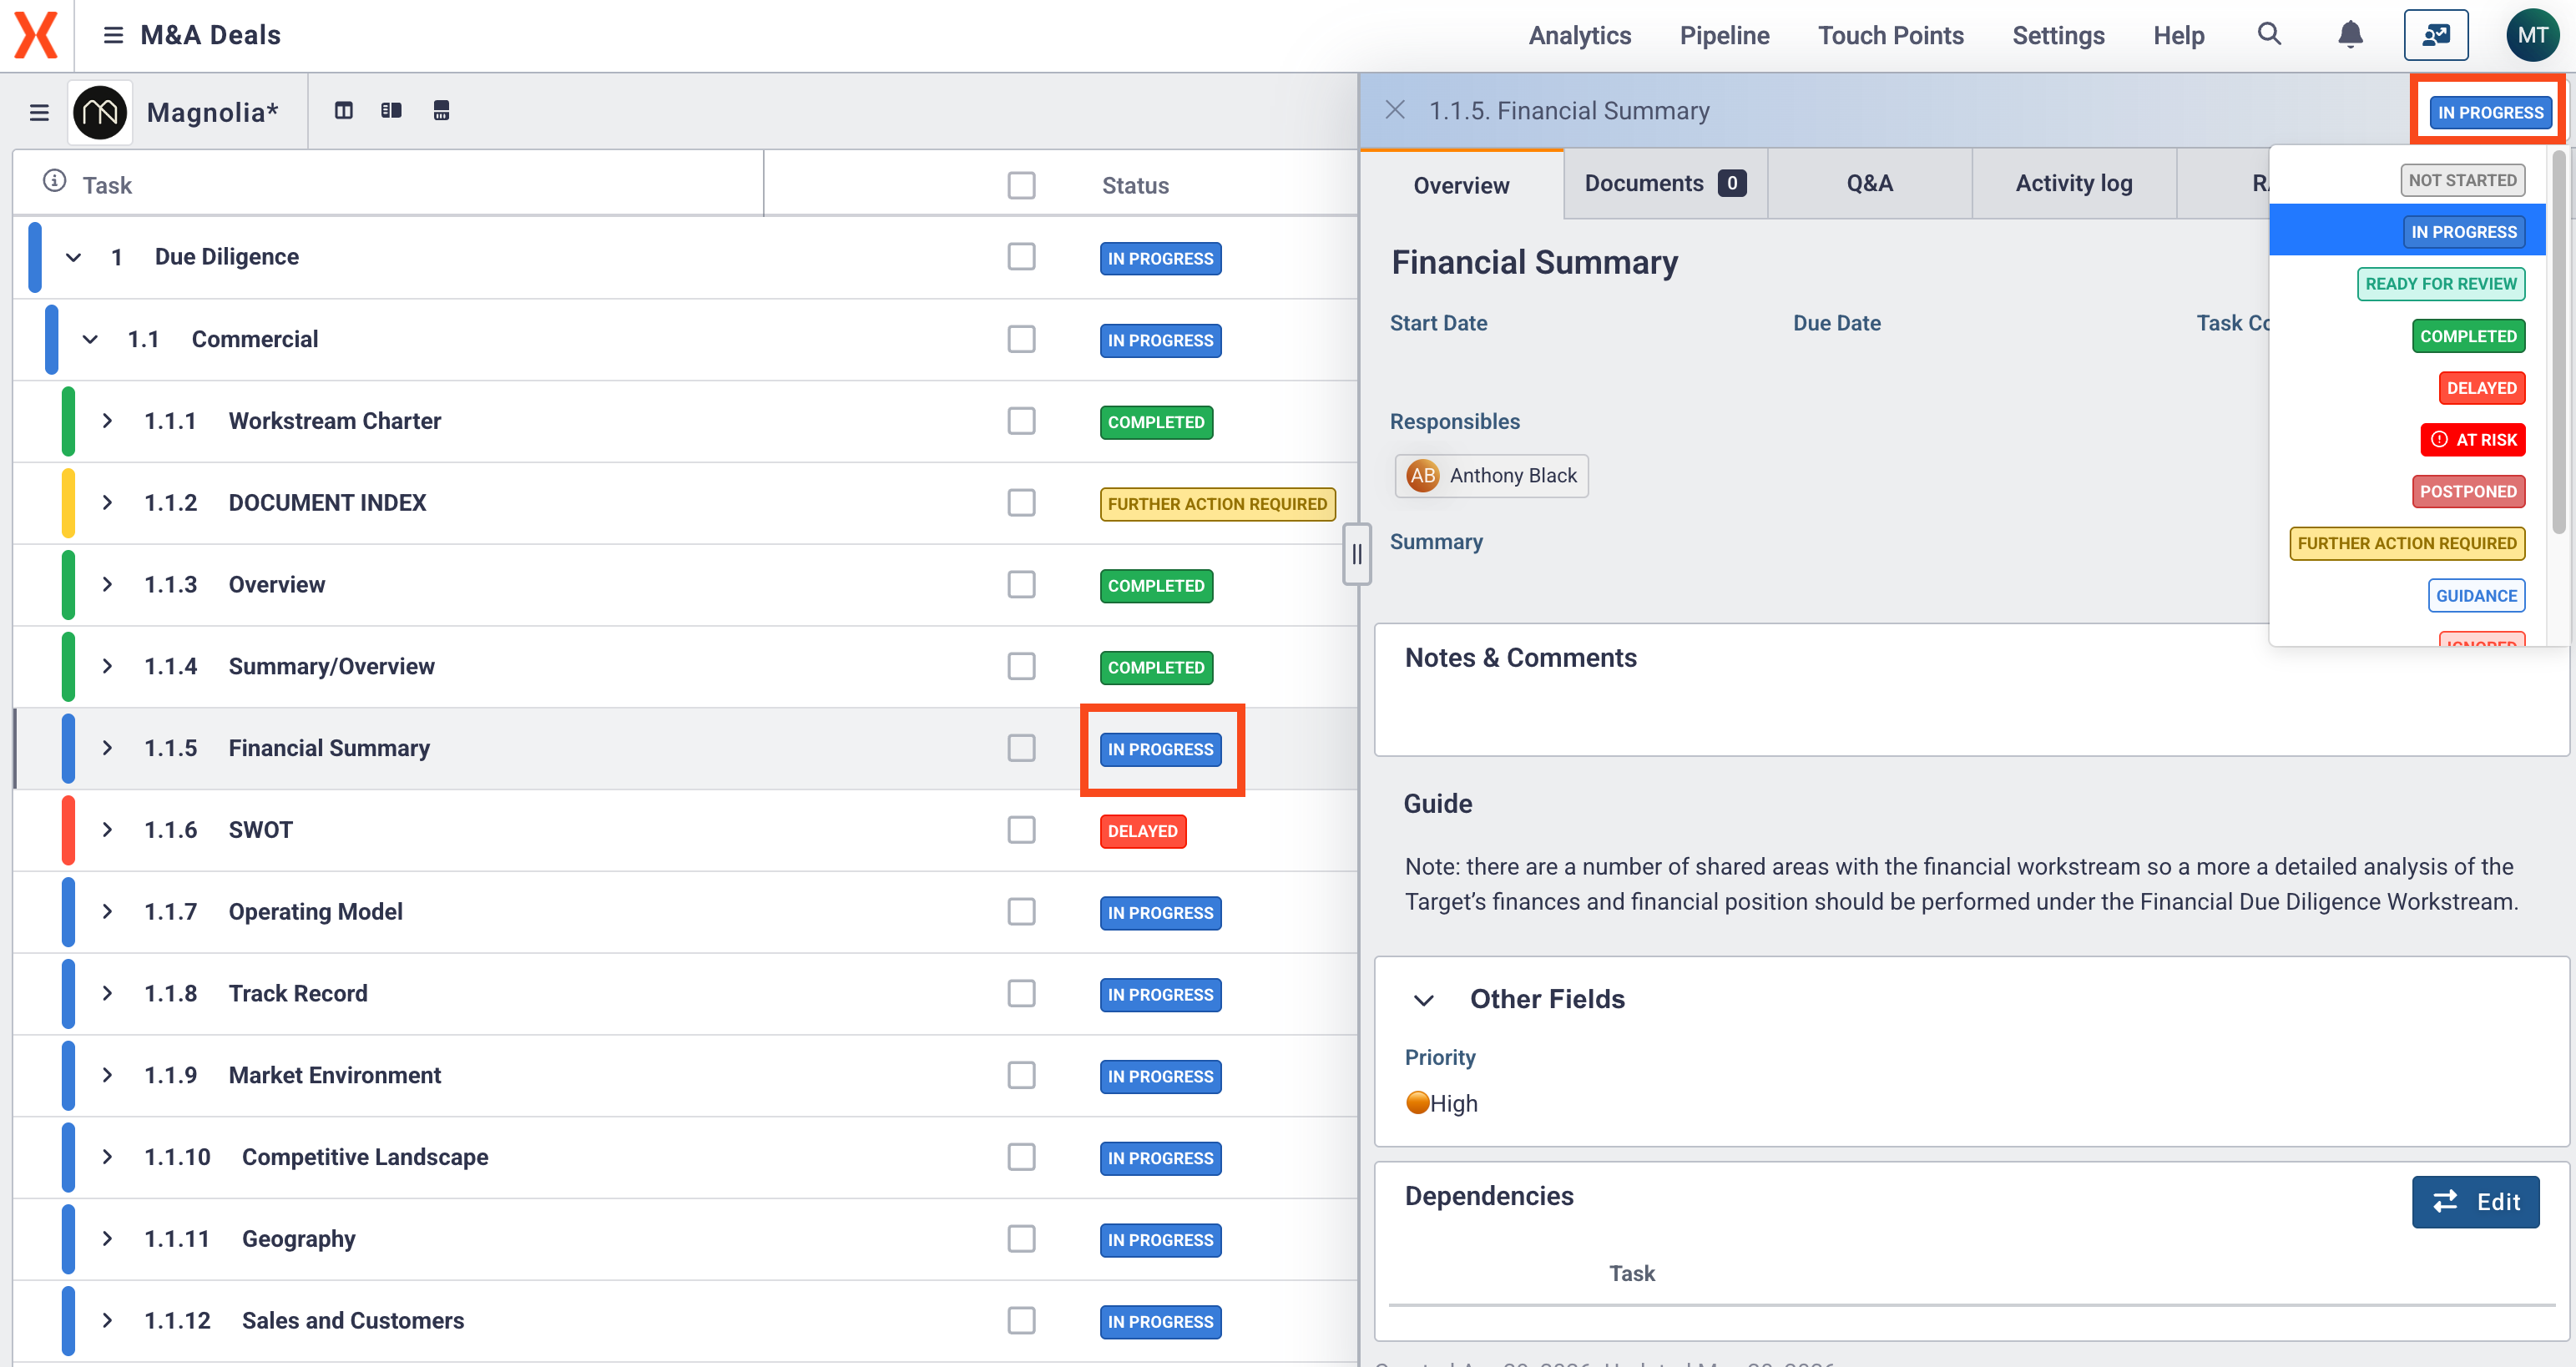Collapse the Due Diligence section
This screenshot has width=2576, height=1367.
click(73, 257)
